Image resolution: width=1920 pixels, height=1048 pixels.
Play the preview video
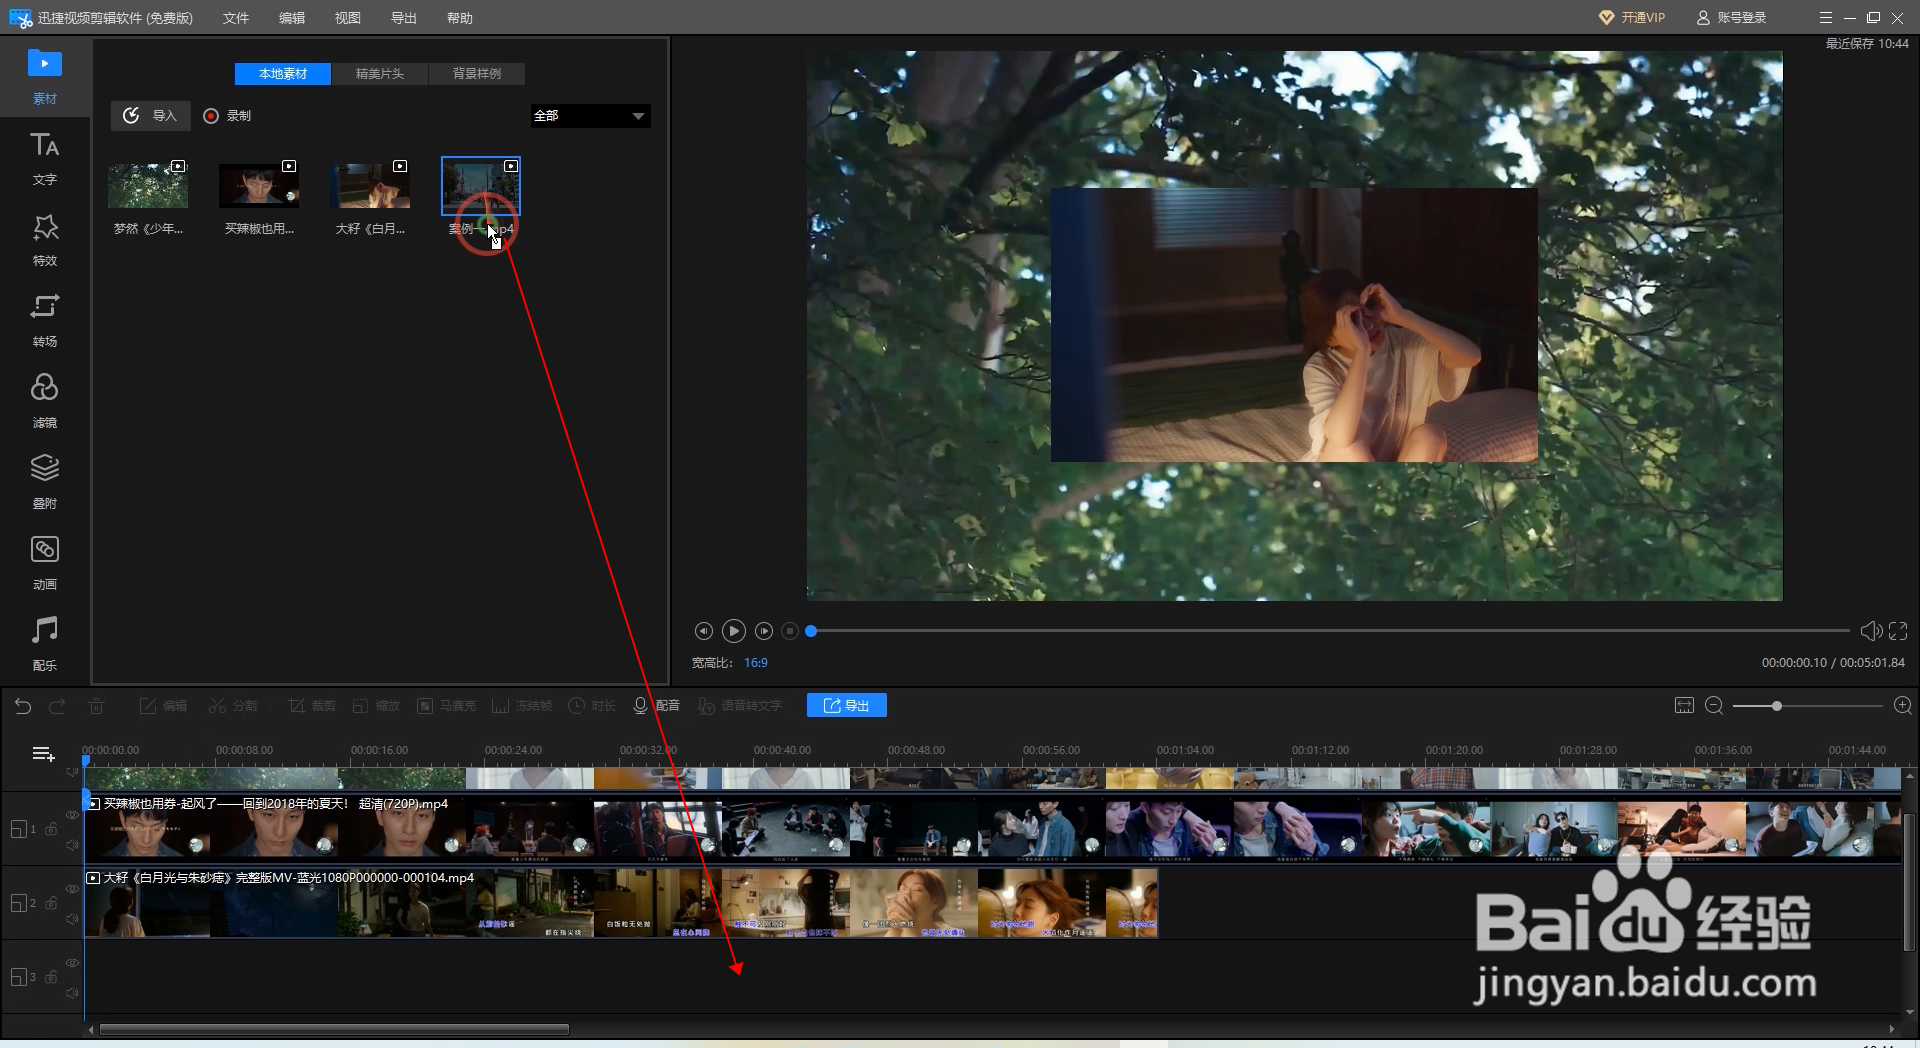pos(734,631)
